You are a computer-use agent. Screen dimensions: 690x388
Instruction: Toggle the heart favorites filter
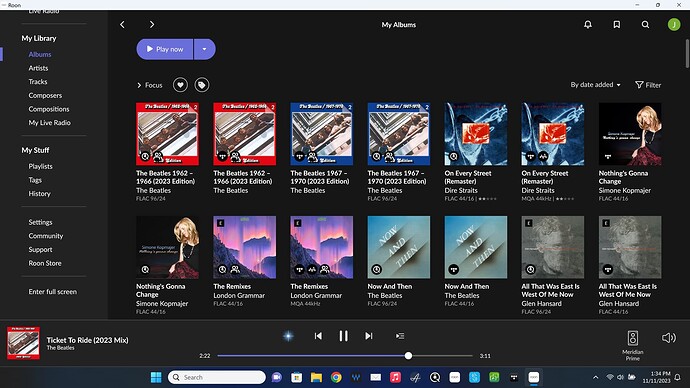coord(180,85)
